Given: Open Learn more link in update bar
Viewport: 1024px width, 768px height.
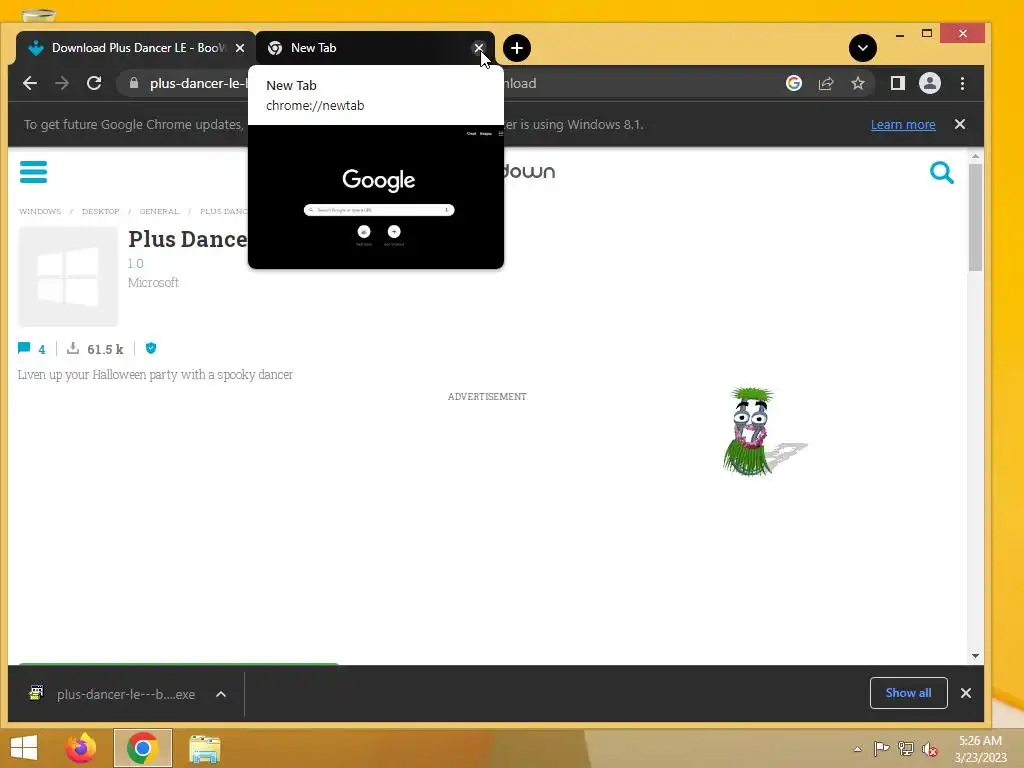Looking at the screenshot, I should [x=903, y=124].
